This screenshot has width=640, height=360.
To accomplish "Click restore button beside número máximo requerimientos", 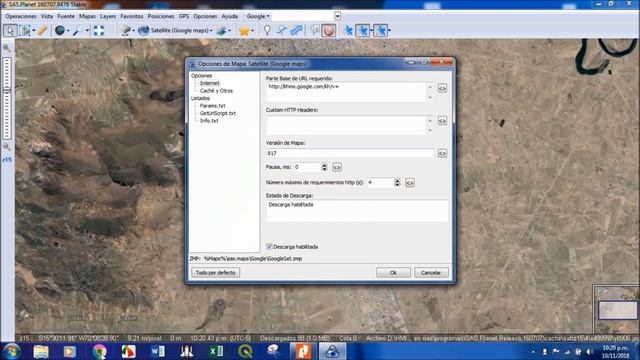I will click(410, 182).
